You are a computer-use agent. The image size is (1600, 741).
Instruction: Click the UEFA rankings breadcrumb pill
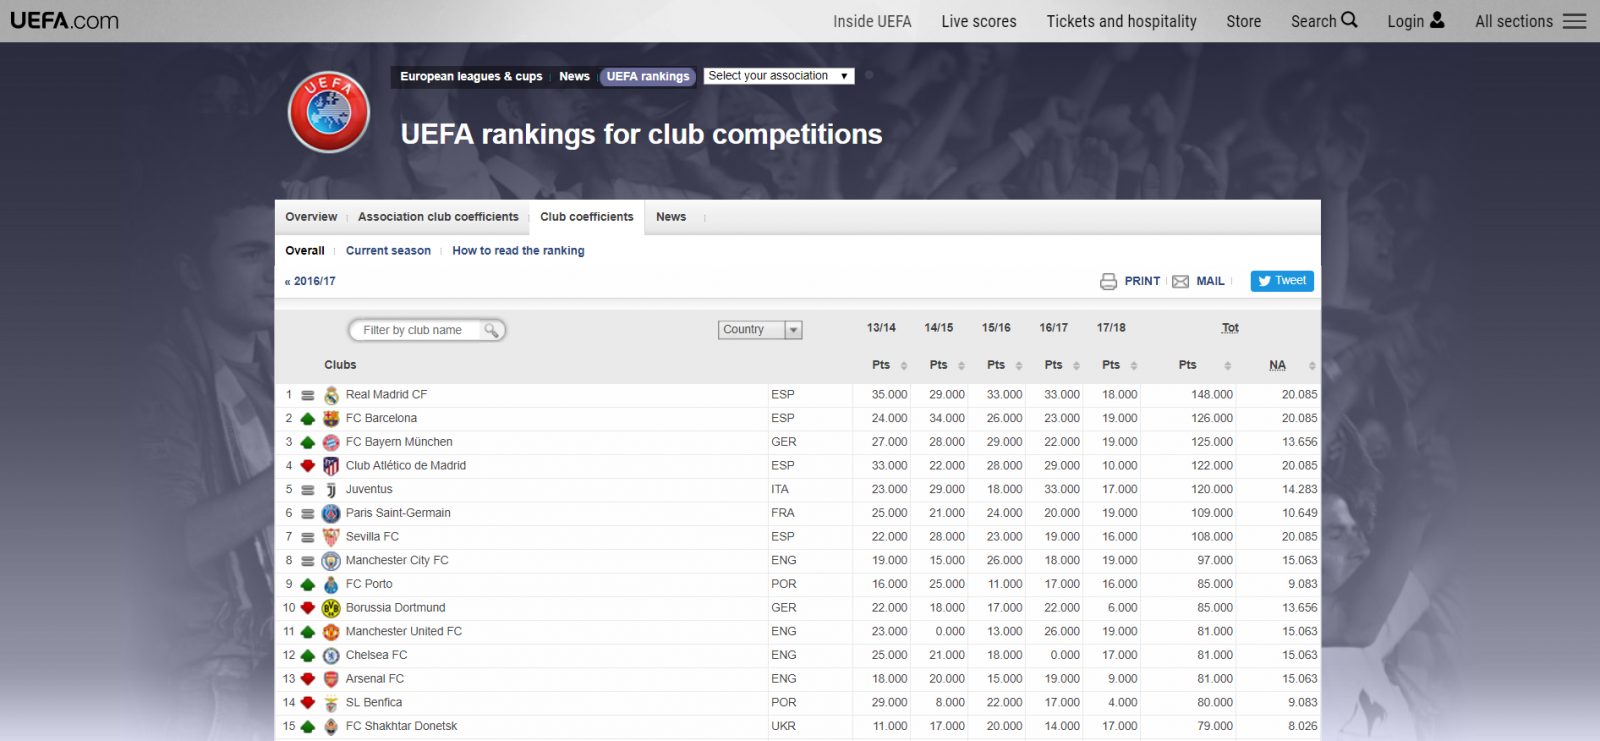[x=648, y=76]
